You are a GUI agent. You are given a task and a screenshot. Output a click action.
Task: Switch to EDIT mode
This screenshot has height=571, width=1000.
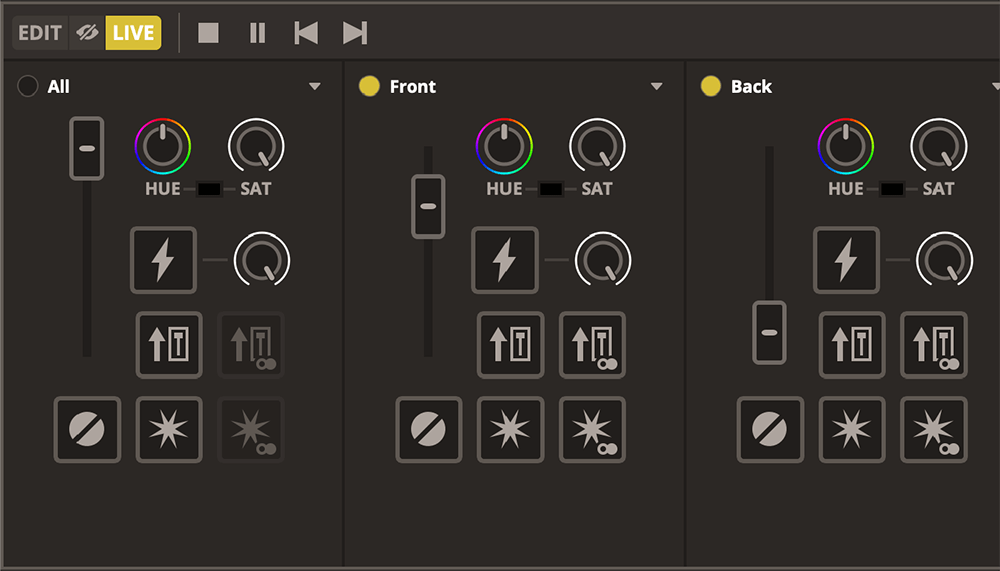(40, 33)
